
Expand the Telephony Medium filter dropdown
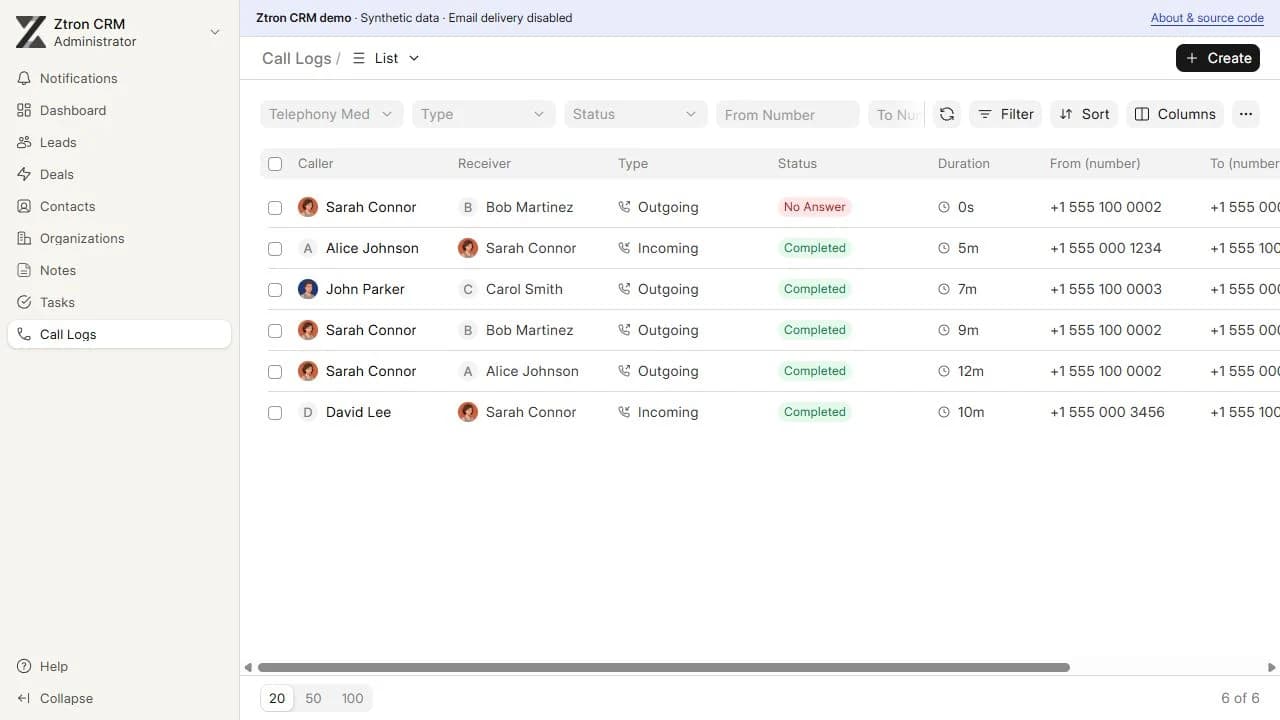(x=332, y=114)
